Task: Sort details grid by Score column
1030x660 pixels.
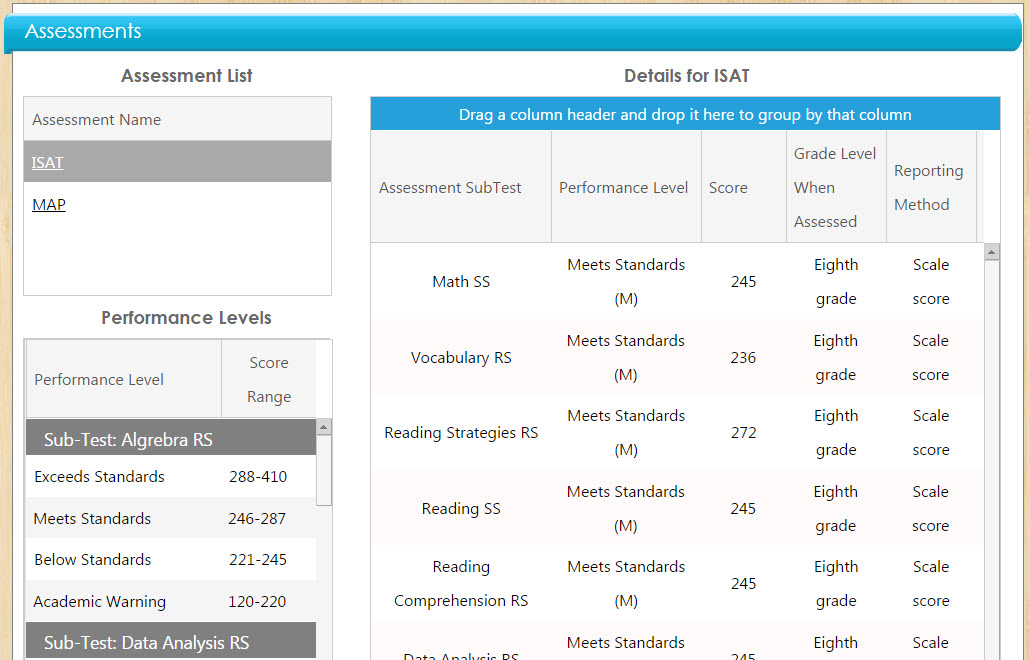Action: click(744, 187)
